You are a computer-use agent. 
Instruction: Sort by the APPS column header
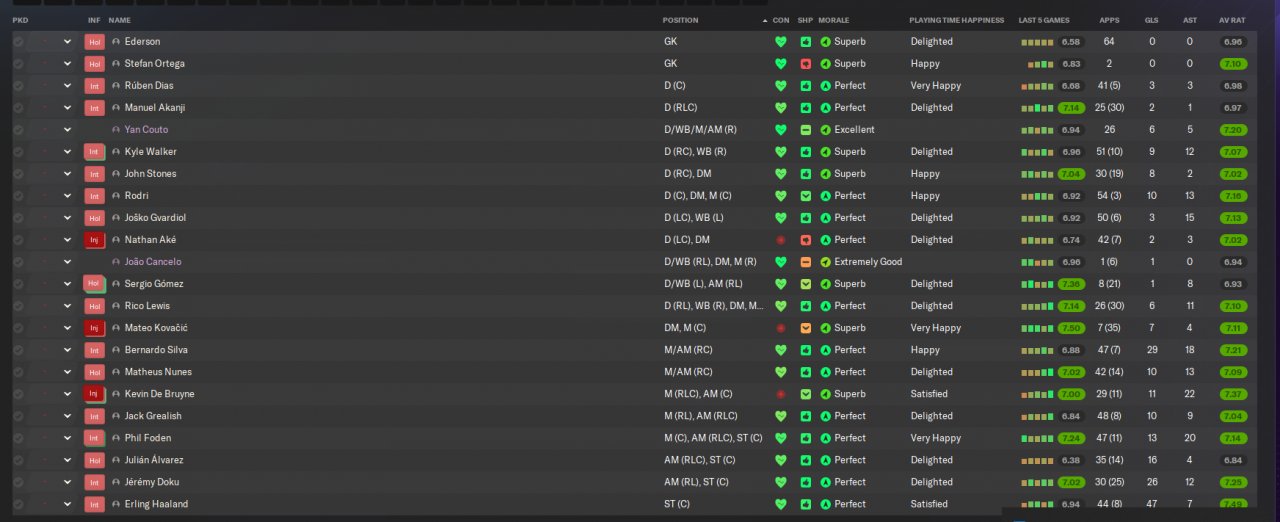click(1109, 20)
